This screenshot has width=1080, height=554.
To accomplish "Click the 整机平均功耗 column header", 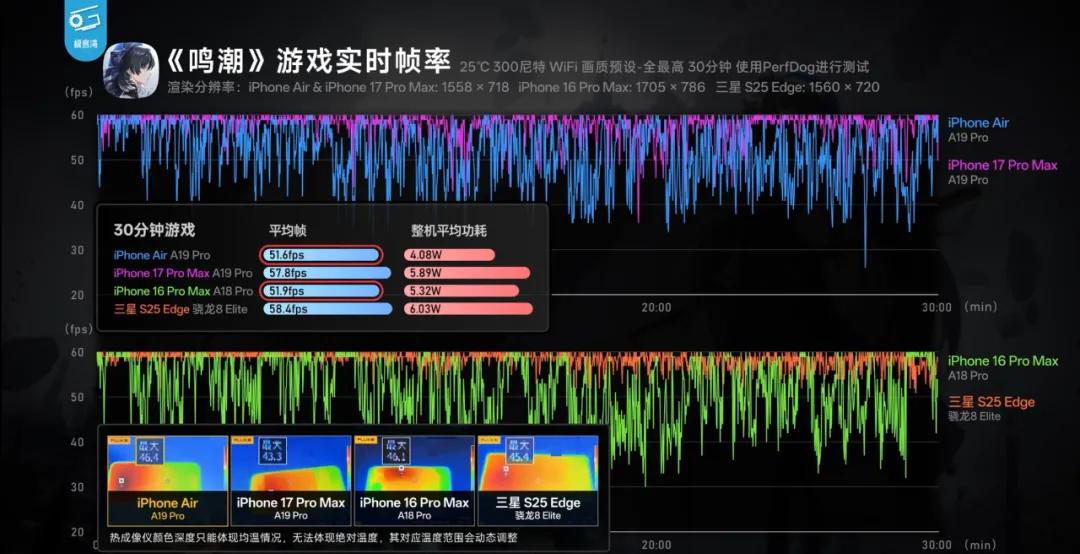I will tap(449, 230).
